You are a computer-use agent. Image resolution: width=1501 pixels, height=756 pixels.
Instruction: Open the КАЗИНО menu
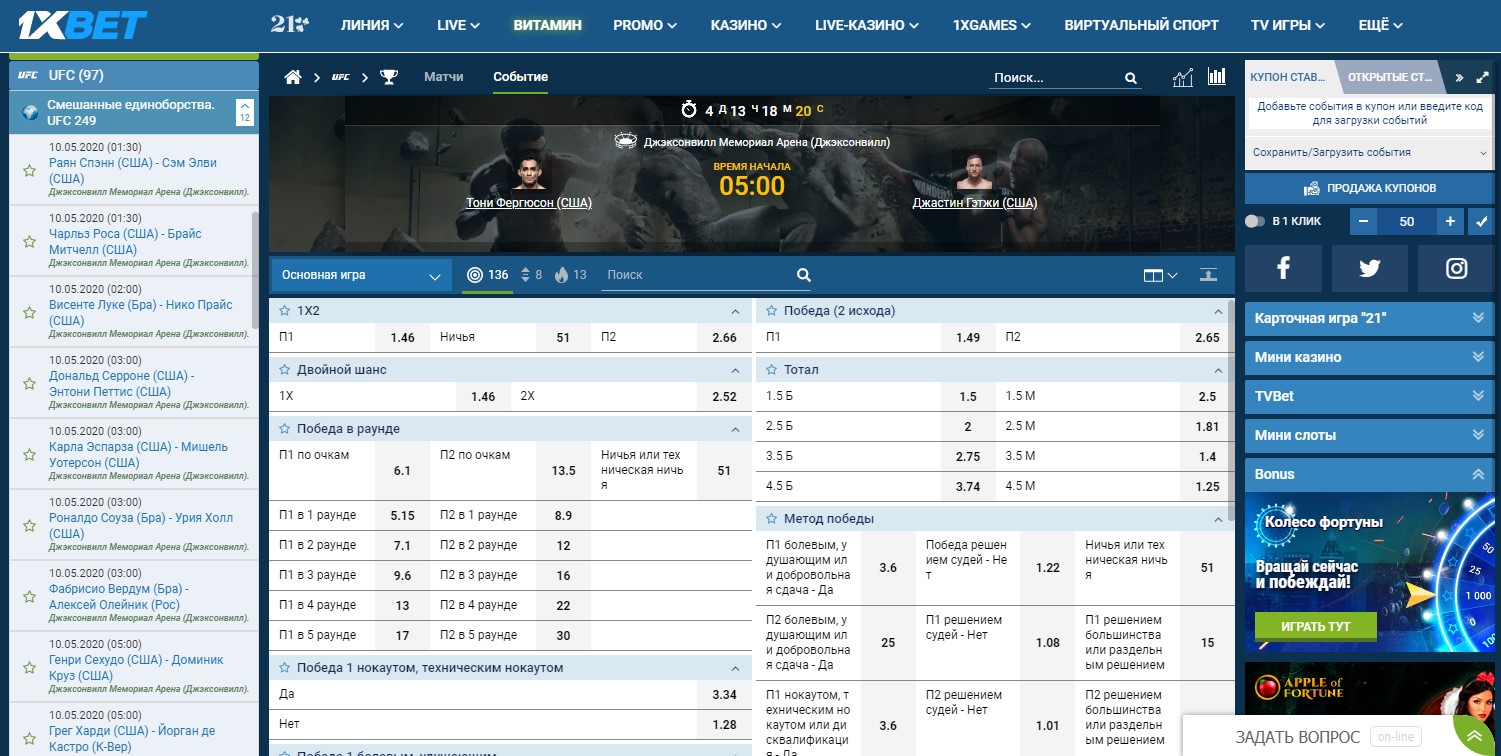[746, 25]
